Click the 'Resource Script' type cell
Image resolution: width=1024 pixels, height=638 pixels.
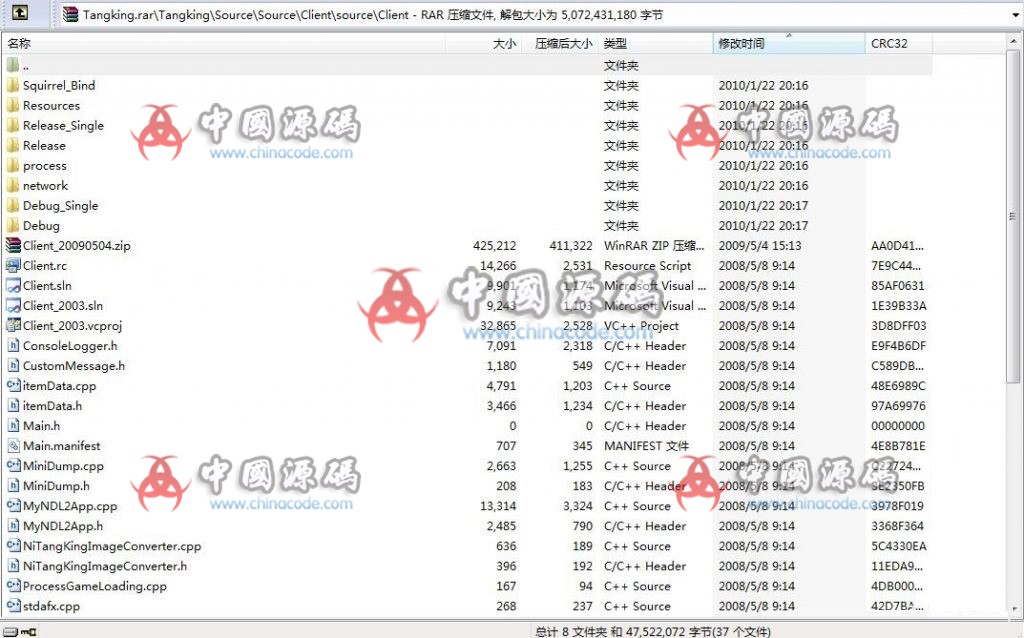647,266
